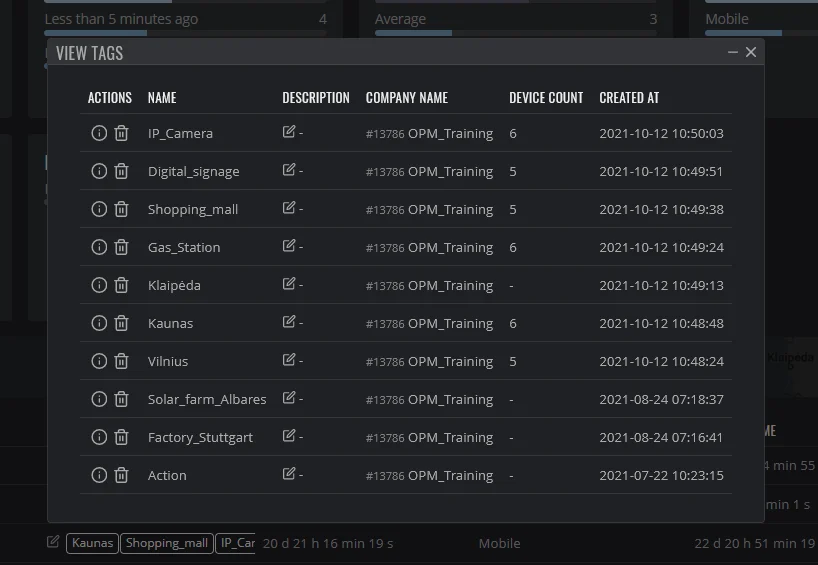Delete the Vilnius tag
This screenshot has height=565, width=818.
(x=121, y=361)
